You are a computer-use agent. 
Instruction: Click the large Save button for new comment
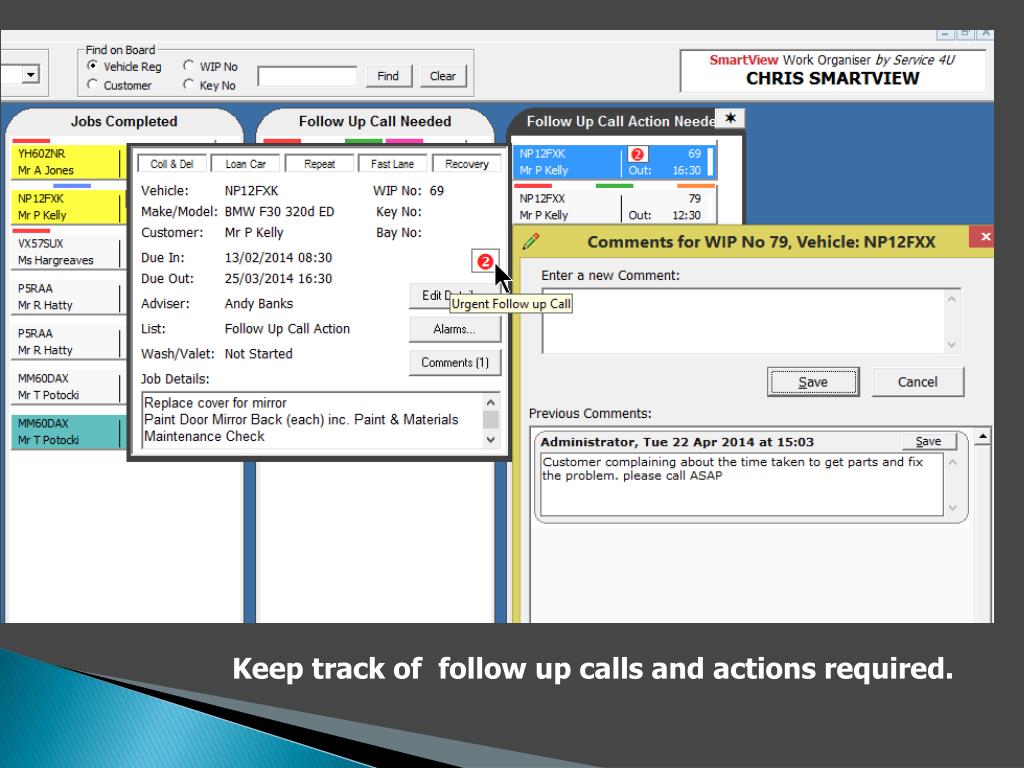point(813,382)
